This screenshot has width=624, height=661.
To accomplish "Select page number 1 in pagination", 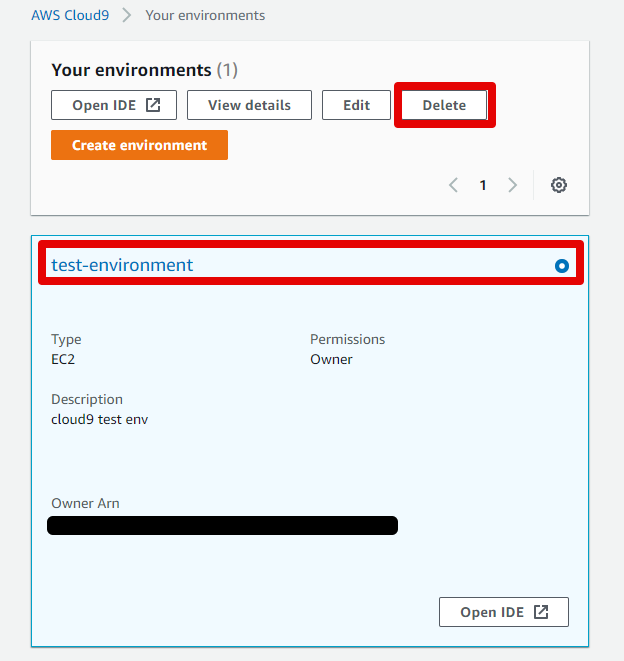I will click(483, 185).
